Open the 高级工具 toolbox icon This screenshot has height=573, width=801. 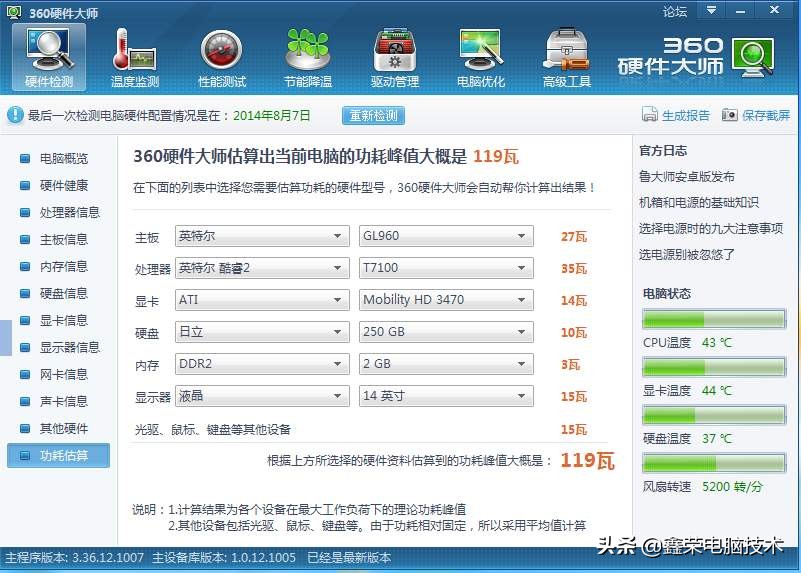(567, 50)
